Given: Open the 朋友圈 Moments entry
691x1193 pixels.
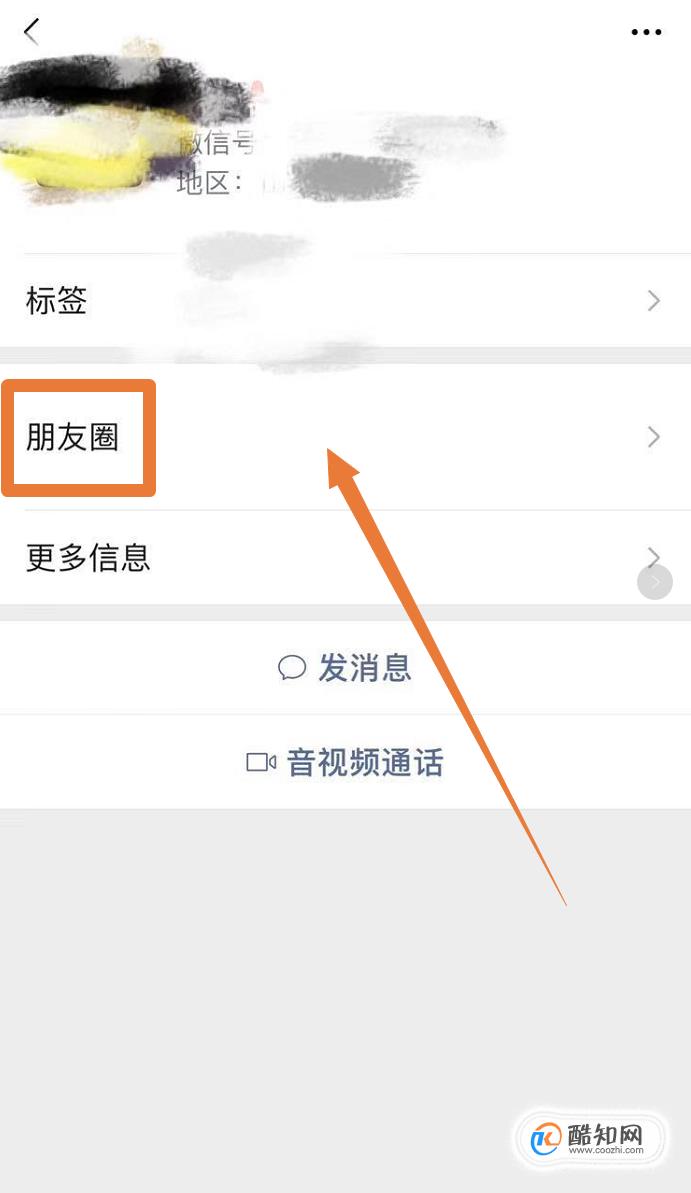Looking at the screenshot, I should pyautogui.click(x=346, y=437).
